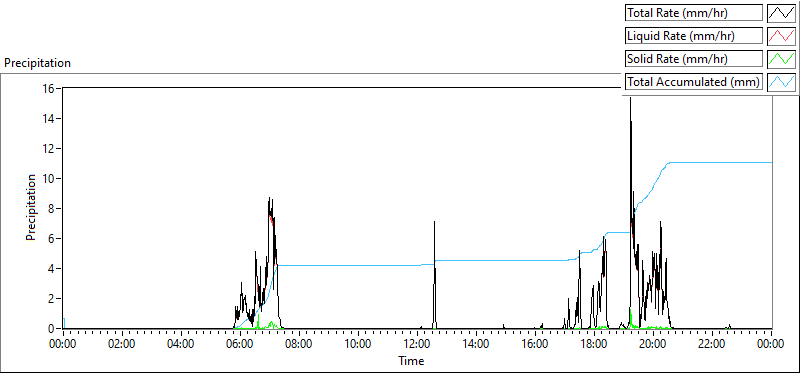800x373 pixels.
Task: Click the 08:00 time axis label
Action: (298, 344)
